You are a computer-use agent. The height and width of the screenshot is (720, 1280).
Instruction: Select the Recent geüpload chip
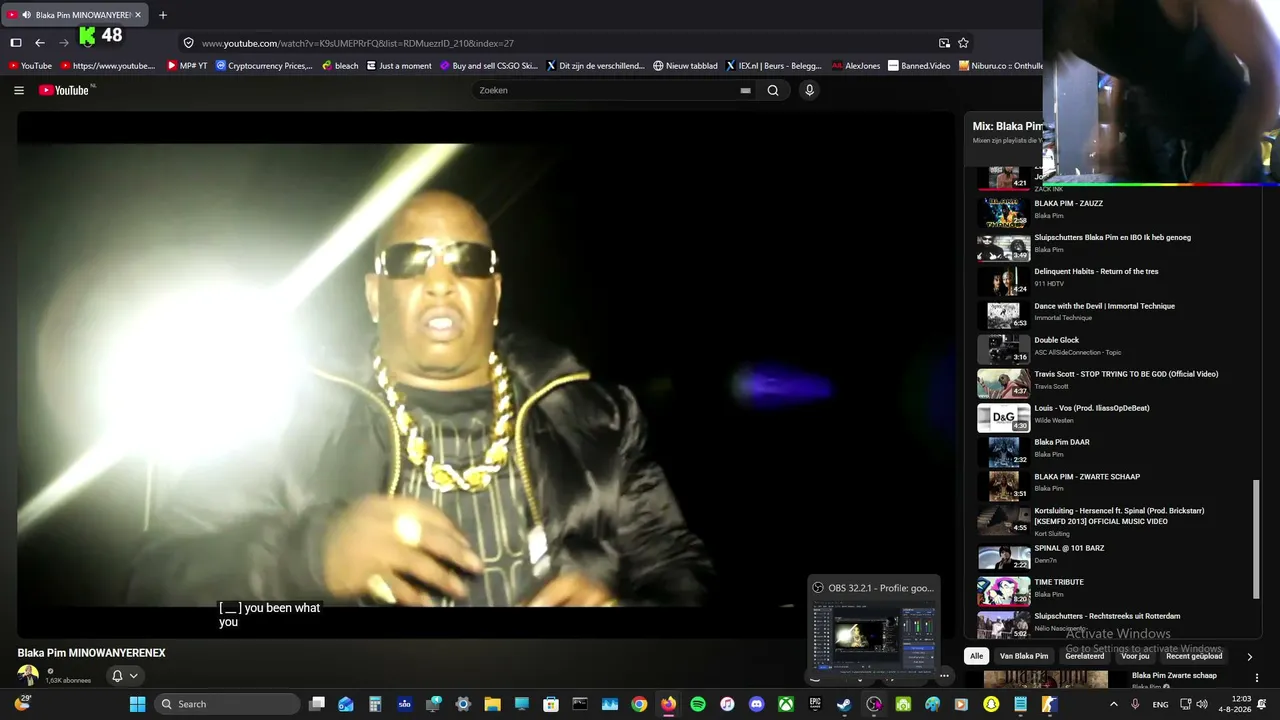(1194, 656)
